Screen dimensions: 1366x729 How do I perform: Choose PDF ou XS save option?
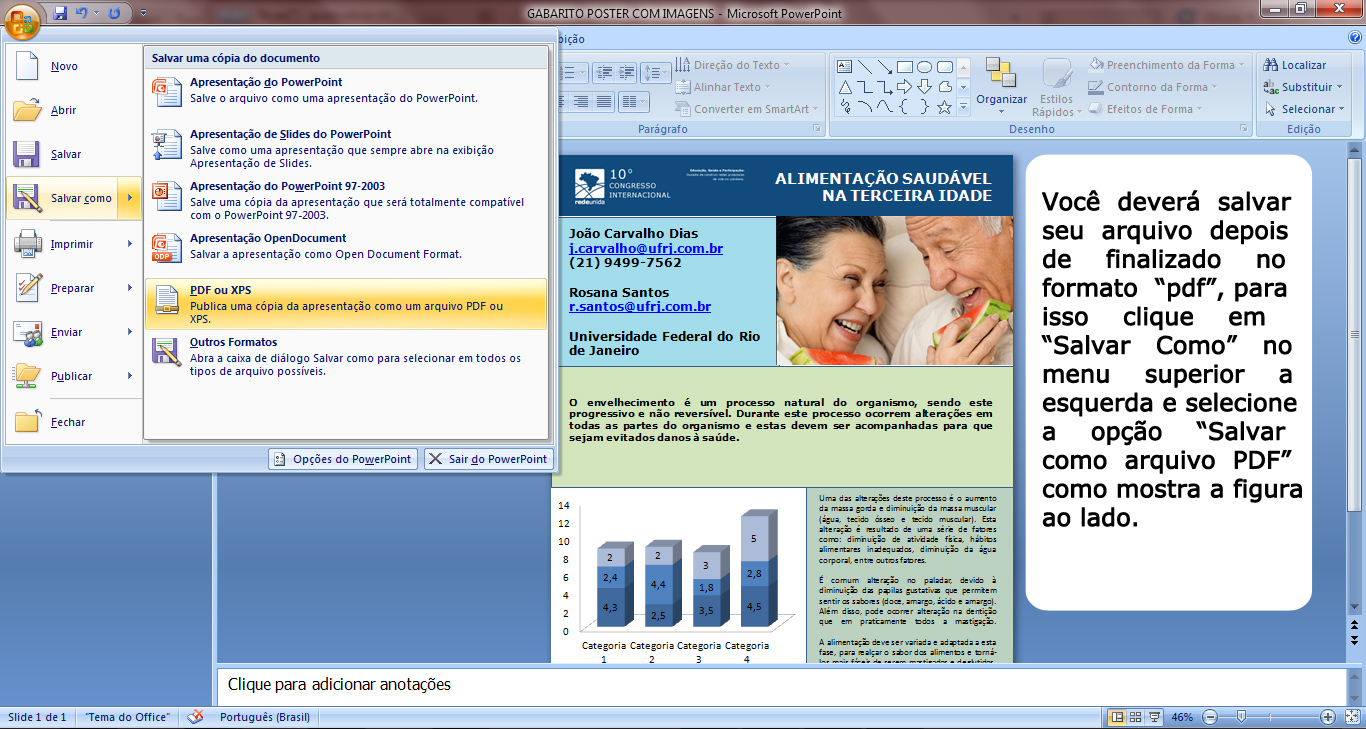(346, 304)
